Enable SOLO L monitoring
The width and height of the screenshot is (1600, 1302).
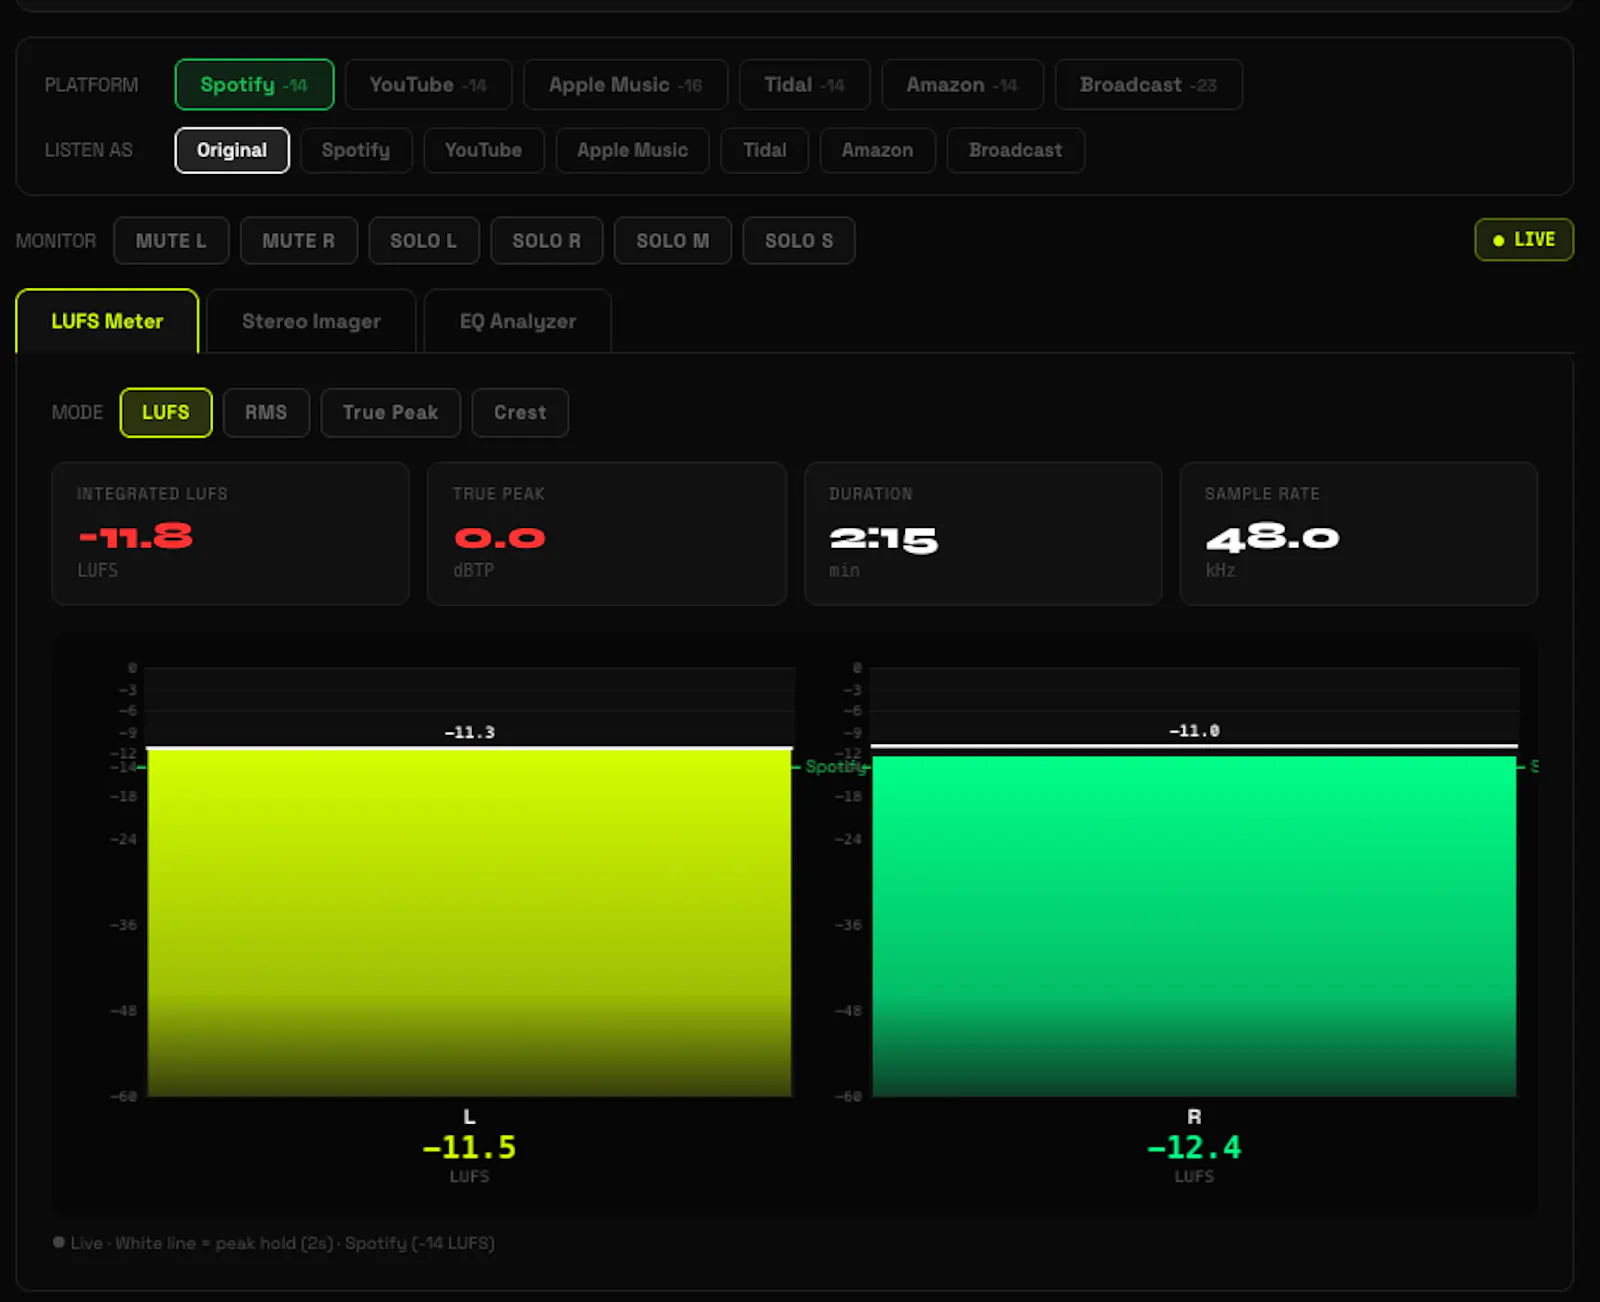(424, 241)
